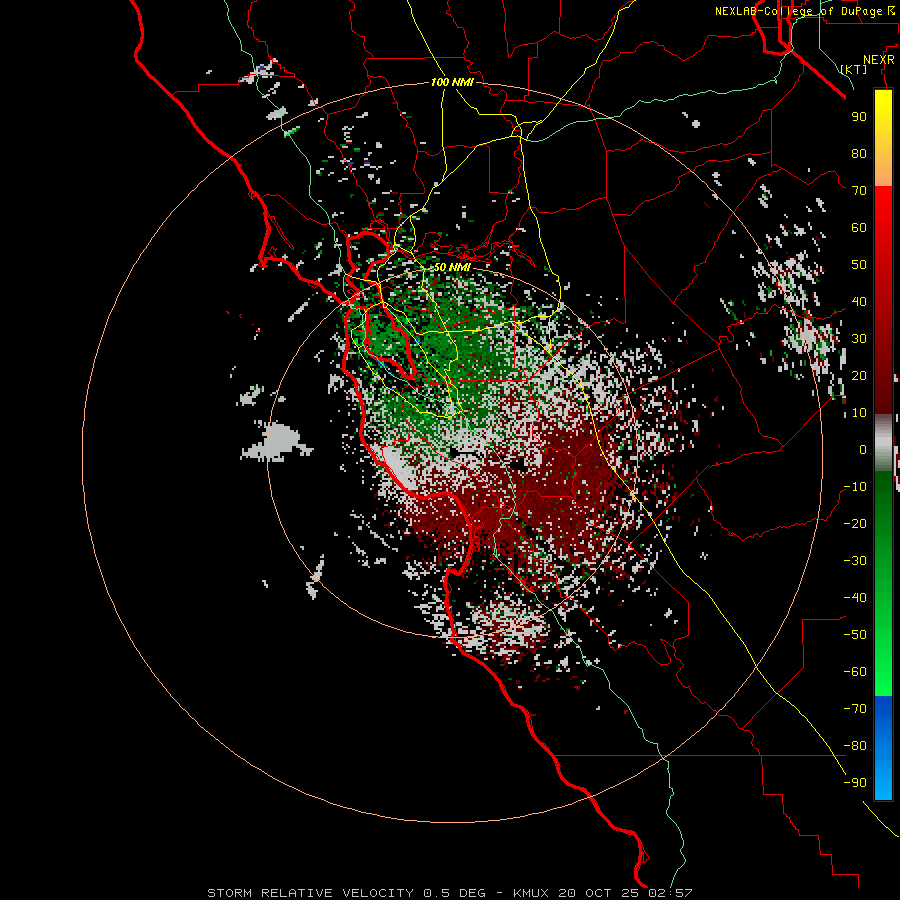Click the -90 scale label

855,783
